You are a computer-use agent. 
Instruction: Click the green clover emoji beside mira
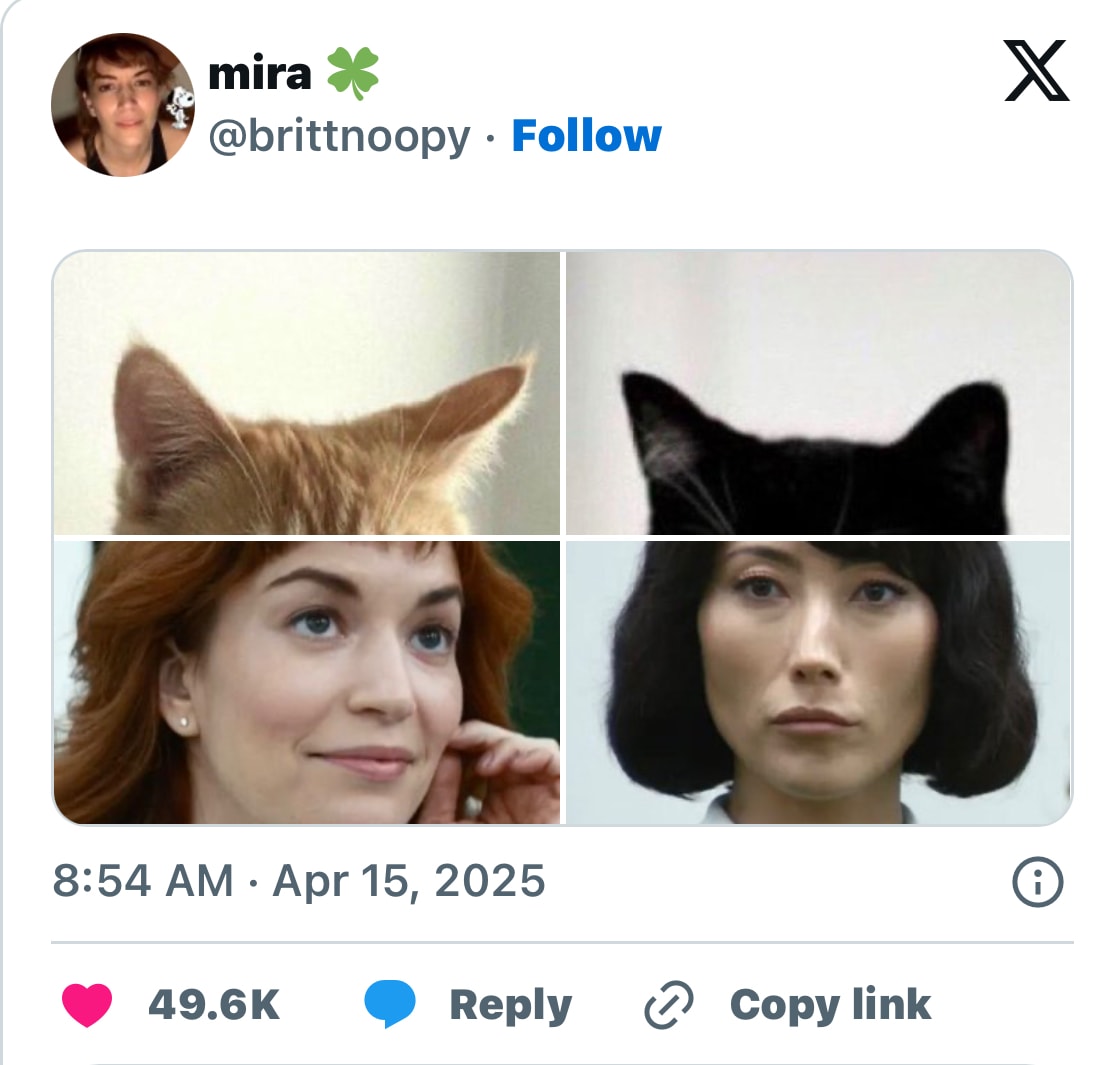click(x=353, y=74)
